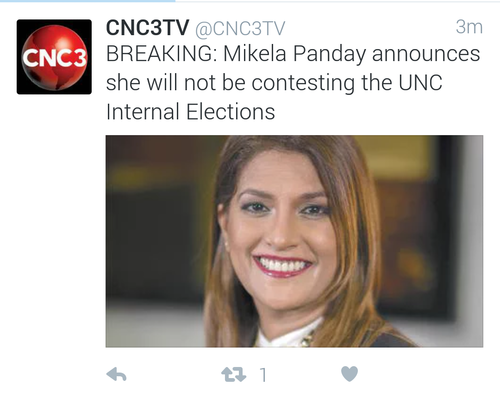Like the tweet with the heart icon

tap(350, 374)
